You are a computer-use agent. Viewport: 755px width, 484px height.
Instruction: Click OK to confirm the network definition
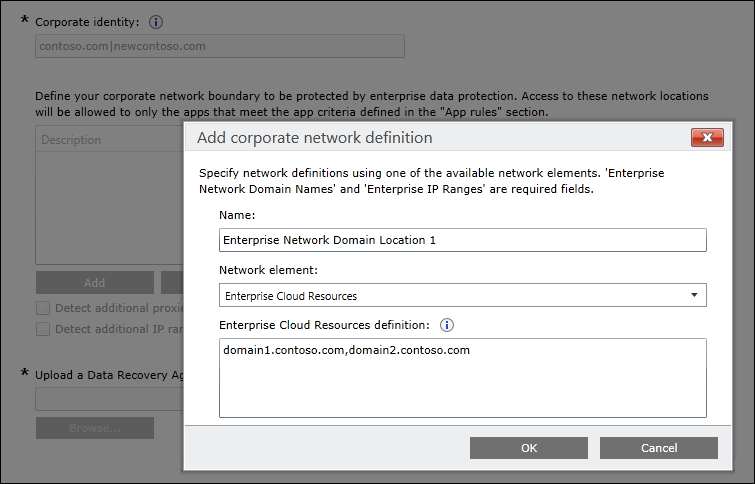coord(528,448)
